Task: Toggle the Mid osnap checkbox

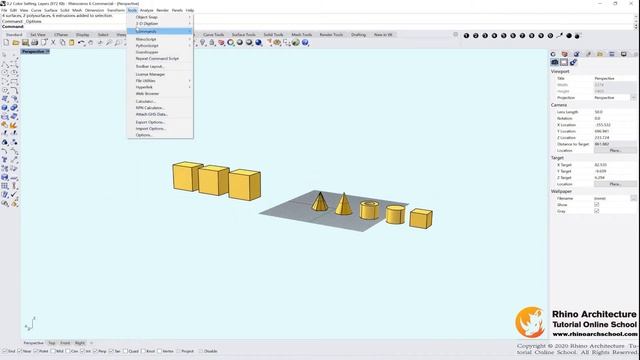Action: (53, 351)
